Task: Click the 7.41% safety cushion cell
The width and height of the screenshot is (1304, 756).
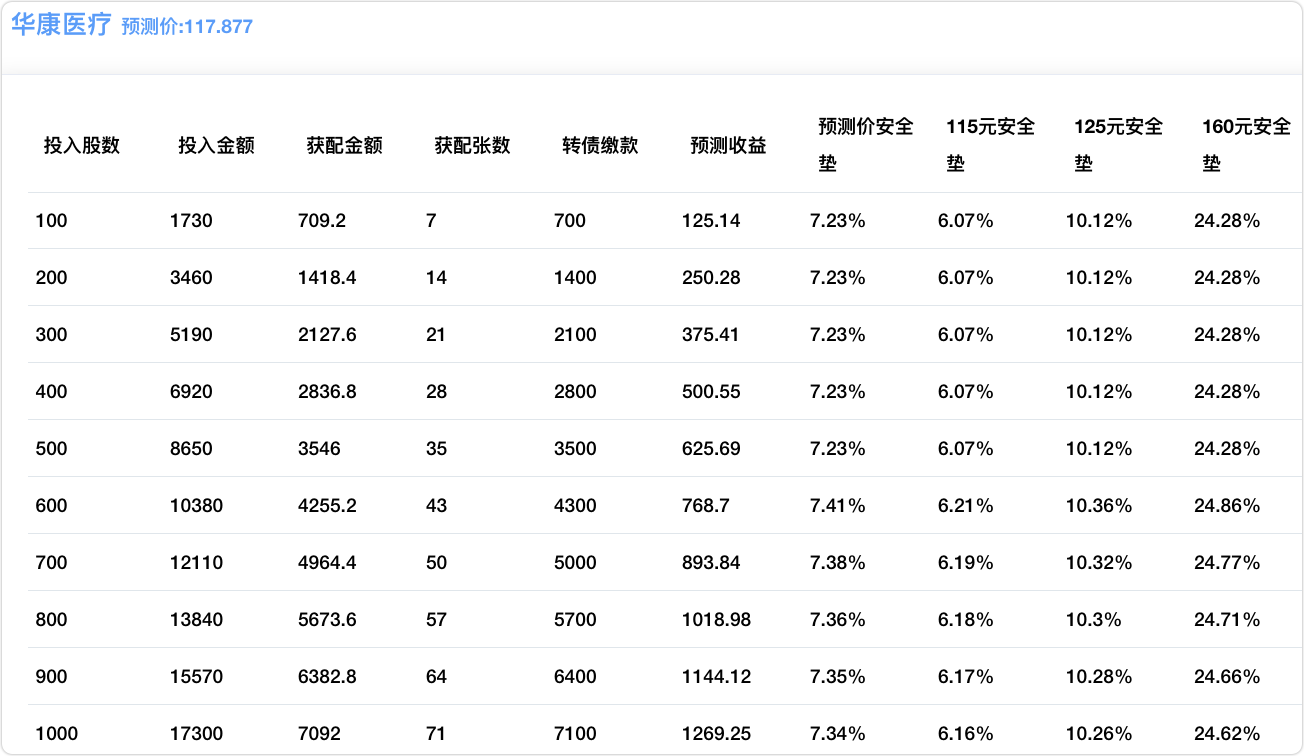Action: tap(837, 506)
